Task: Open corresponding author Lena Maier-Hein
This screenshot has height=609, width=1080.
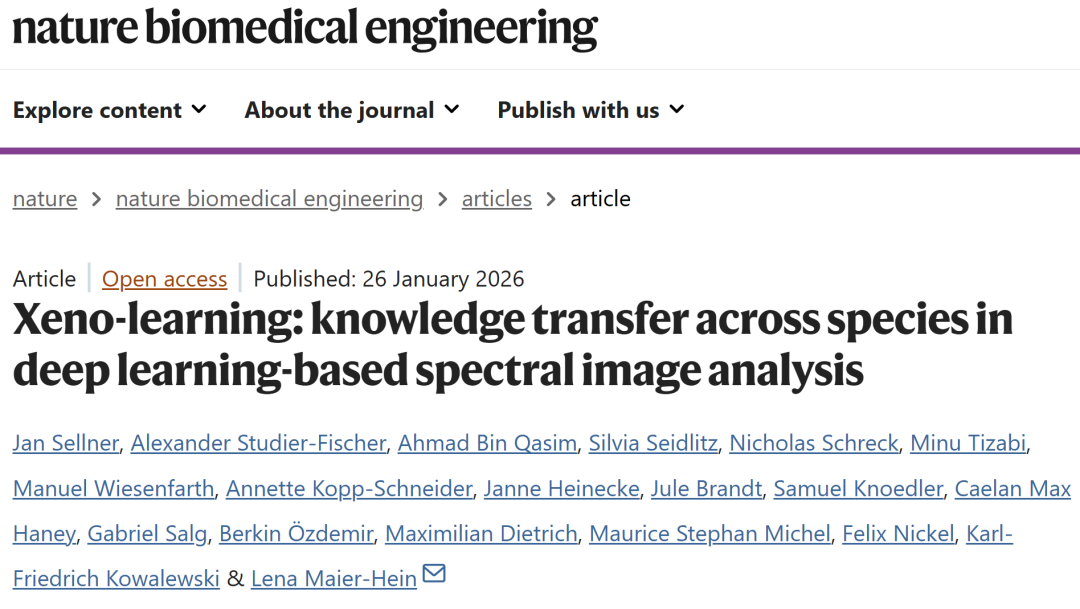Action: tap(334, 579)
